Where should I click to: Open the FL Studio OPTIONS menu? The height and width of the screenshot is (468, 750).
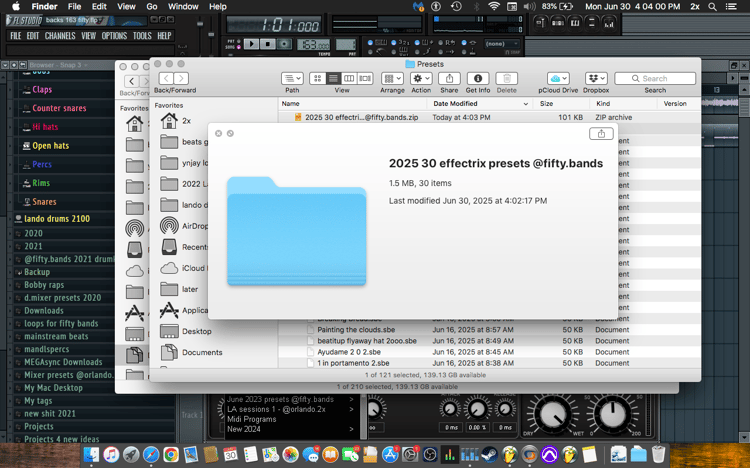coord(114,36)
